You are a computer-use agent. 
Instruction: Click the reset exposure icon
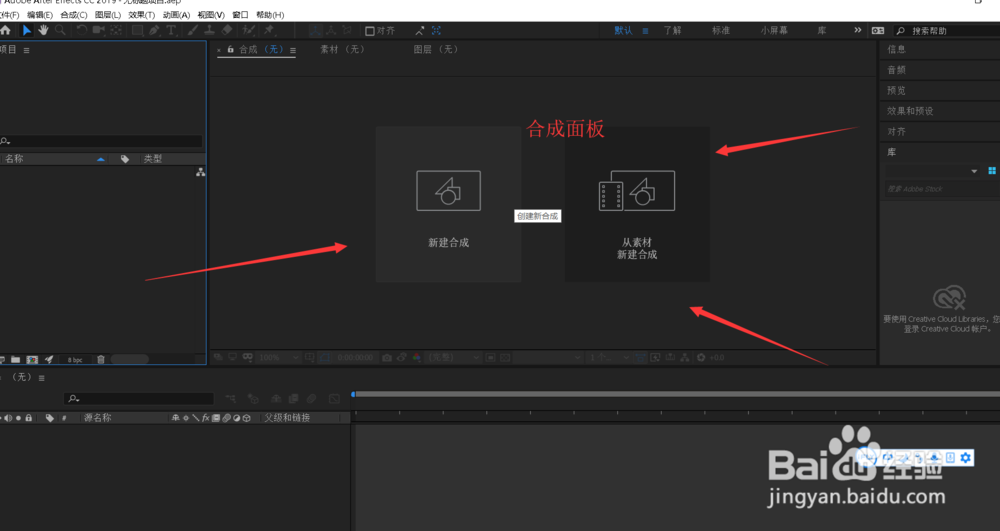click(701, 358)
